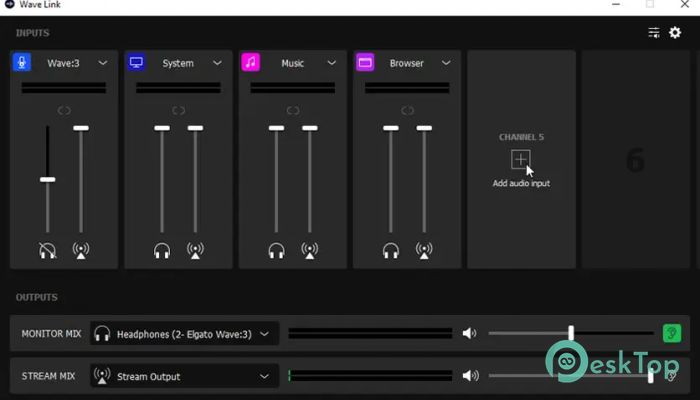Open the mixer options sliders icon
700x400 pixels.
click(654, 32)
